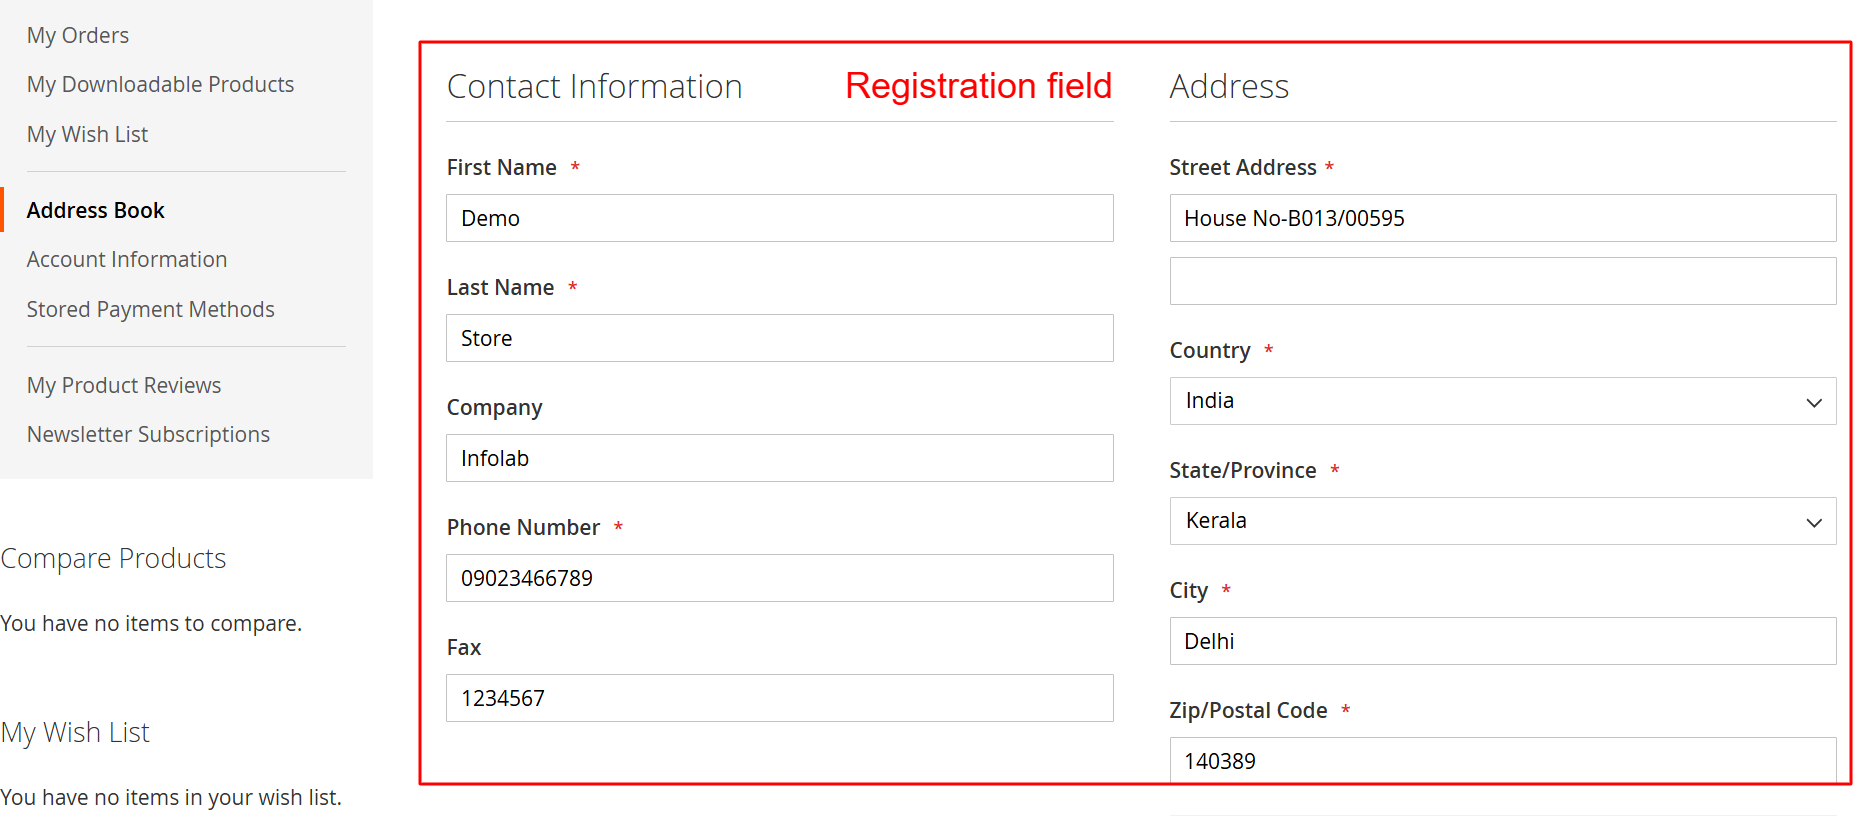Click the chevron arrow of Country select
The image size is (1866, 816).
[1814, 402]
